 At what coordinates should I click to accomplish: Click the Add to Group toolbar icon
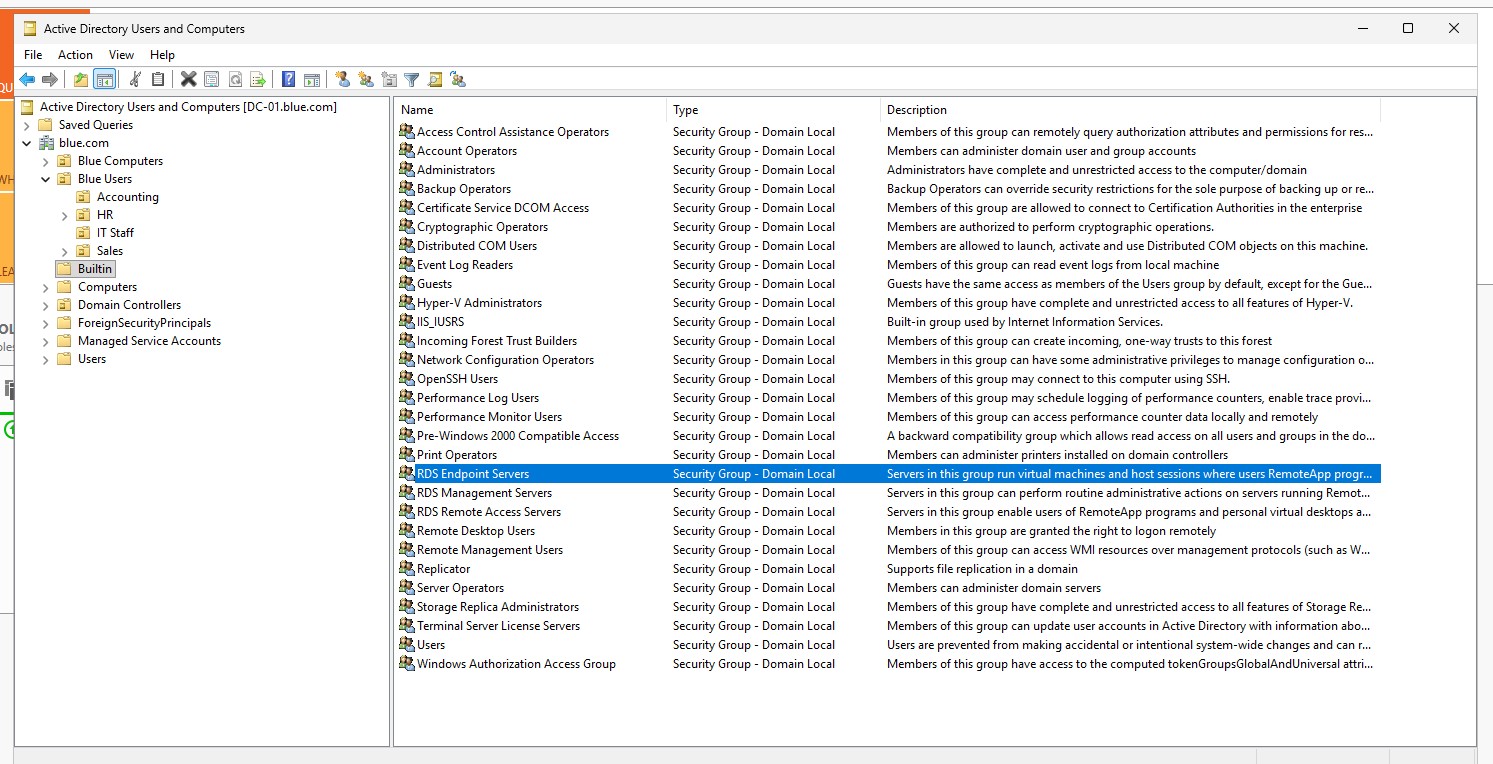[458, 80]
